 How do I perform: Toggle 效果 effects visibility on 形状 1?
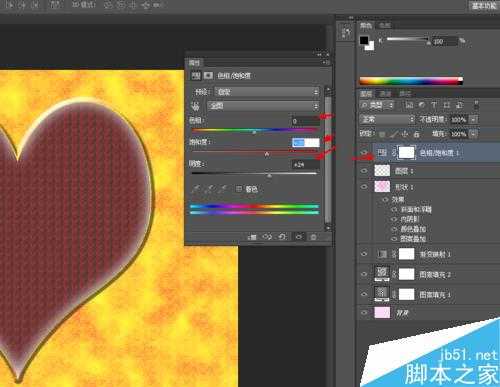click(386, 199)
